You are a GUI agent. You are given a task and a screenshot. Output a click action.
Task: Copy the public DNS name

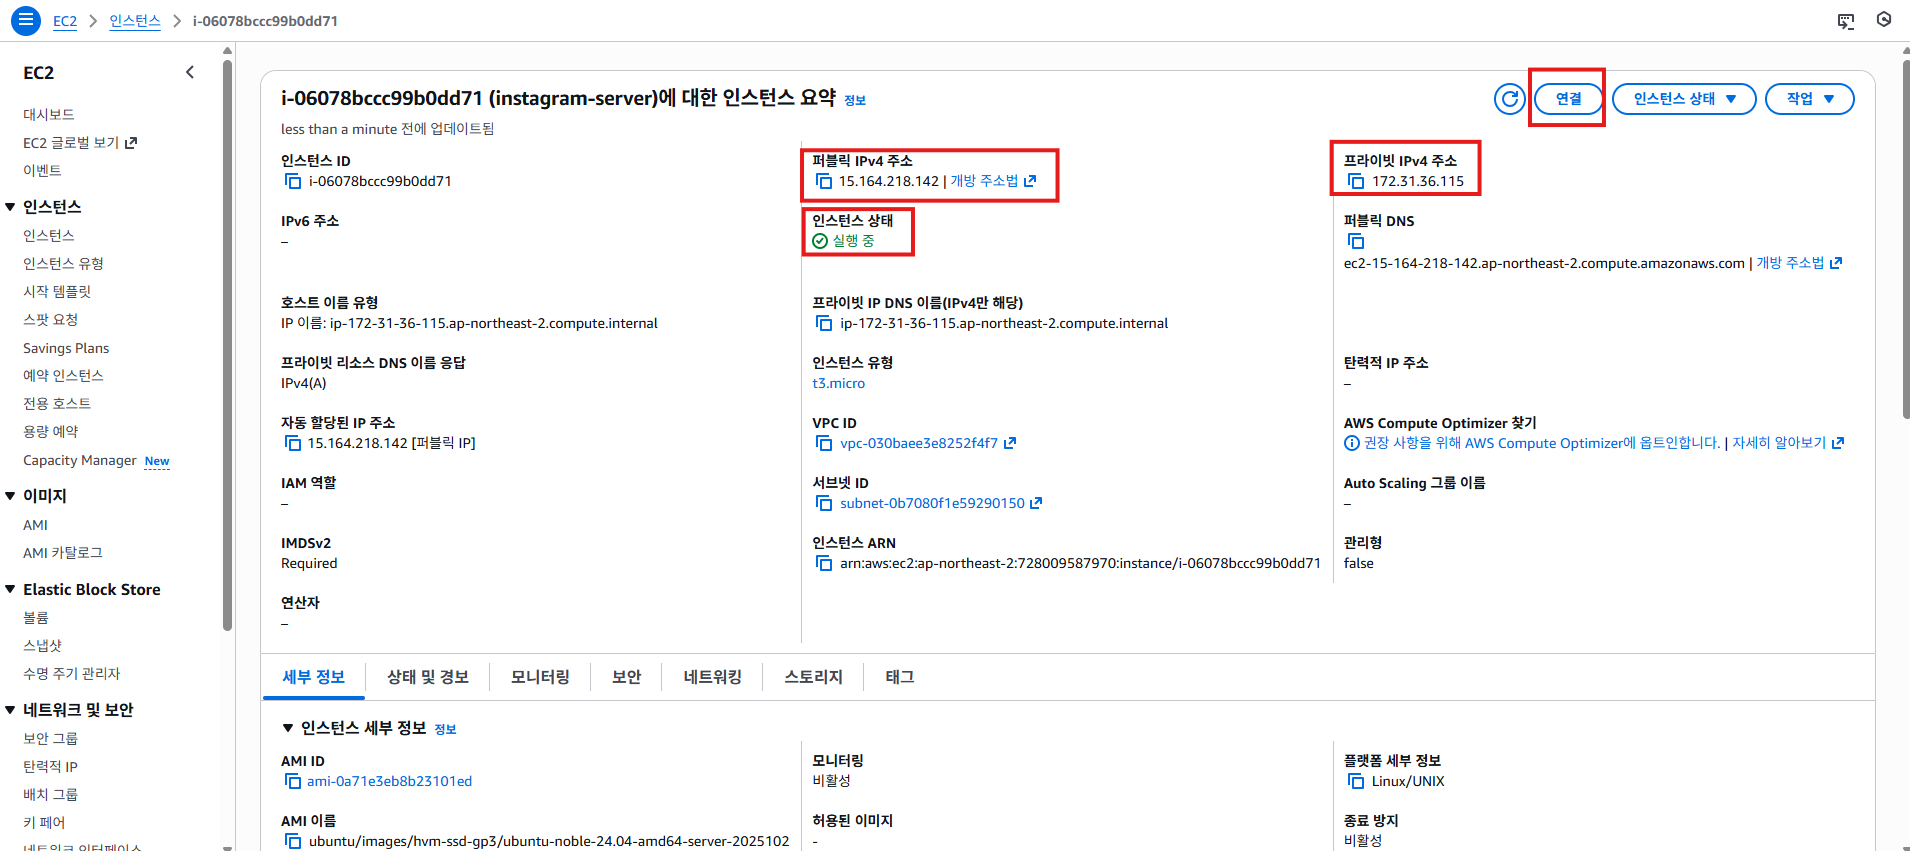click(1356, 241)
